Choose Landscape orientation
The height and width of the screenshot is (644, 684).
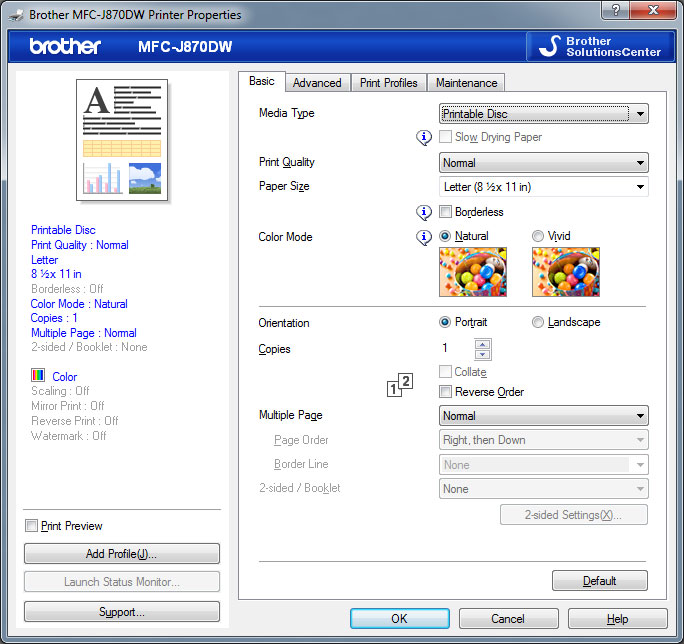(x=538, y=322)
